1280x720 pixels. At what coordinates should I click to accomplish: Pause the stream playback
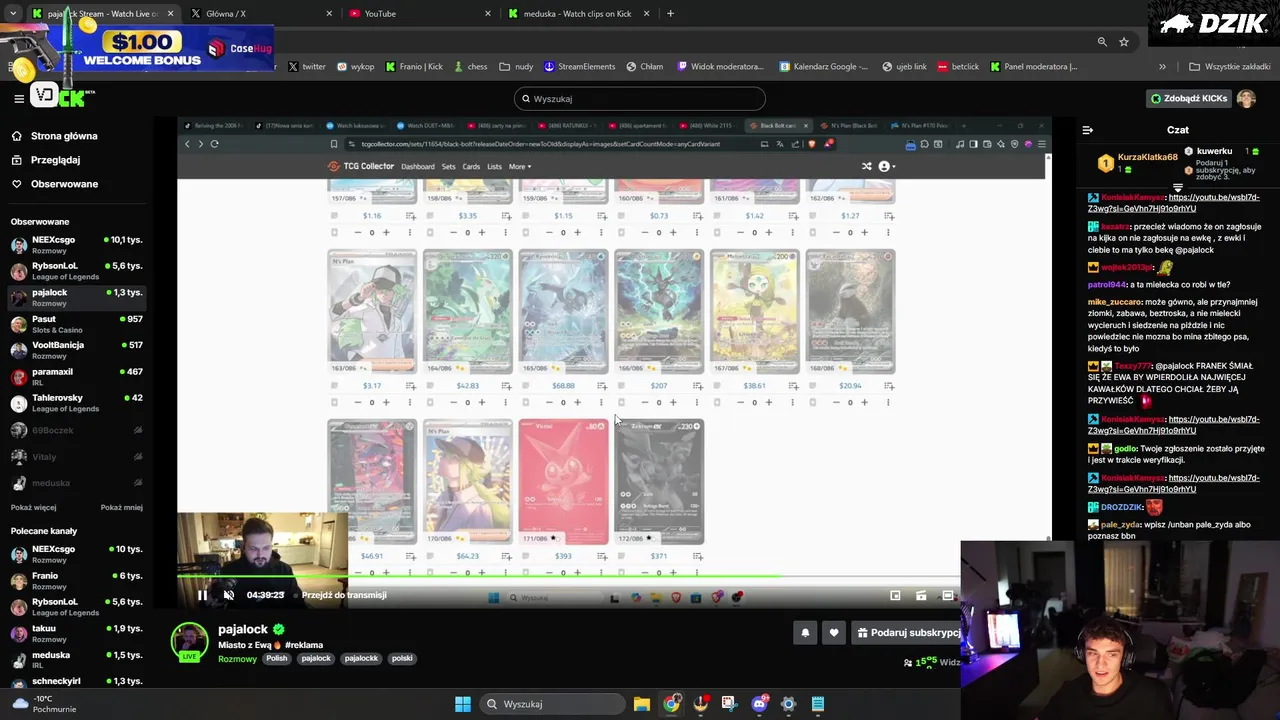tap(202, 595)
